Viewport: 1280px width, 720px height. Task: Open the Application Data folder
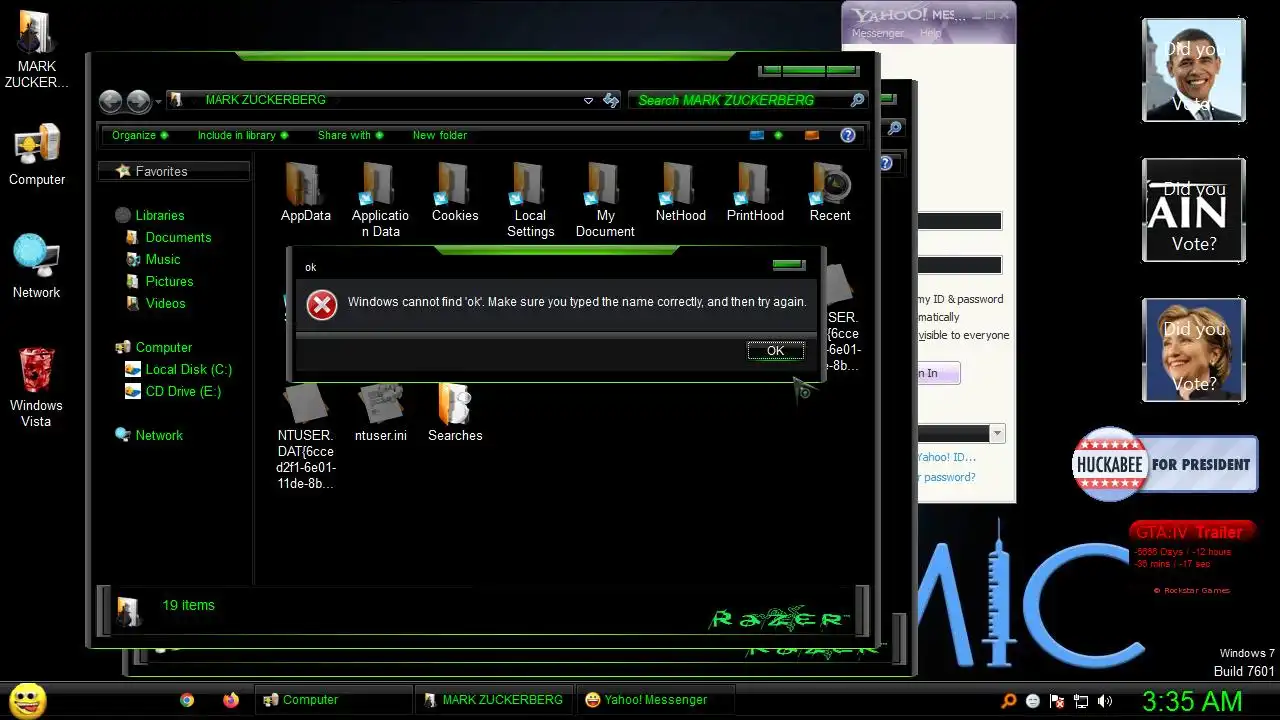coord(380,200)
